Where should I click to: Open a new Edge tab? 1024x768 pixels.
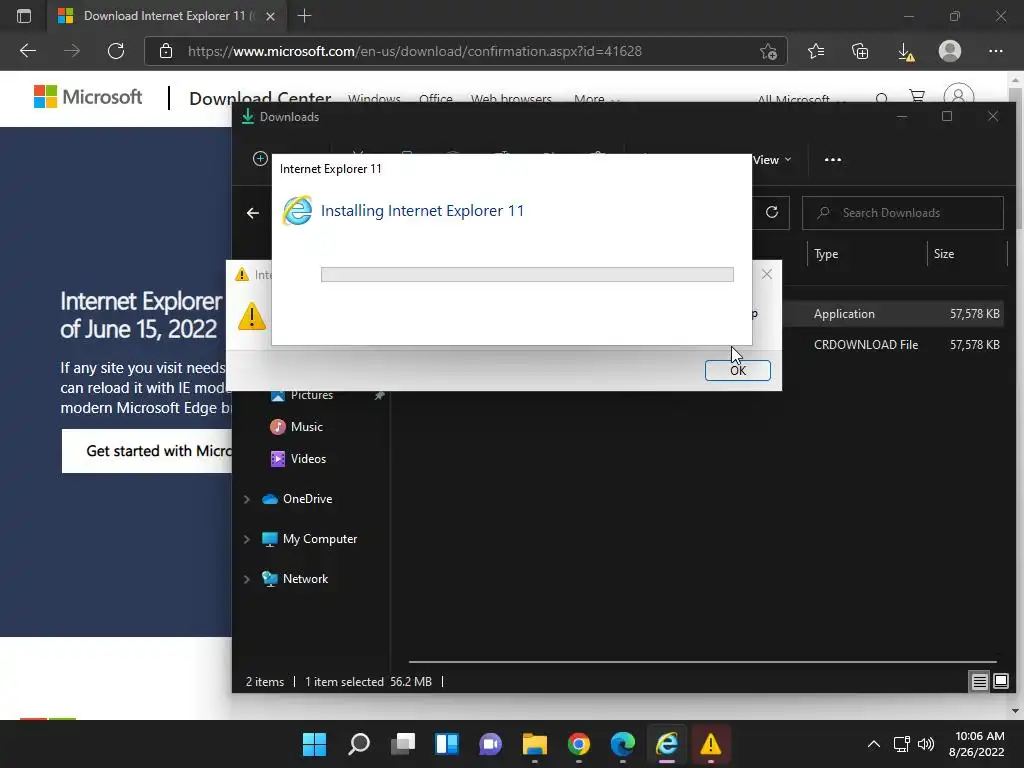(x=304, y=16)
